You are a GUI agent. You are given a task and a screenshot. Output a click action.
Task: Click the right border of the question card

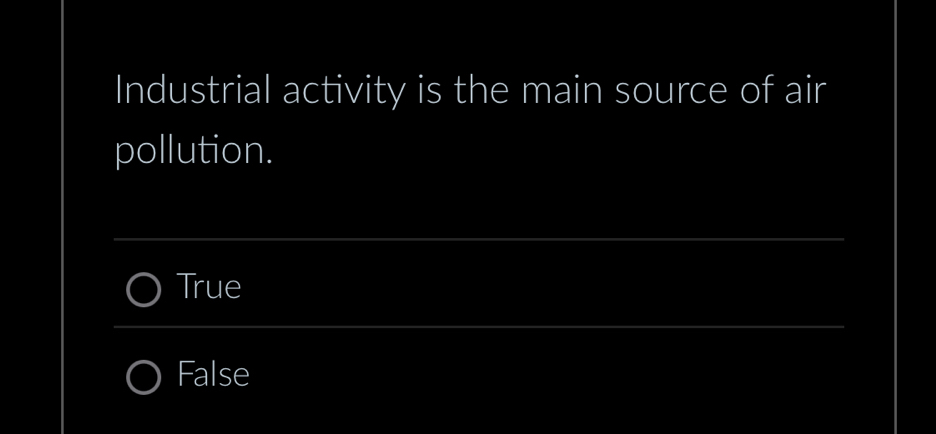point(895,217)
